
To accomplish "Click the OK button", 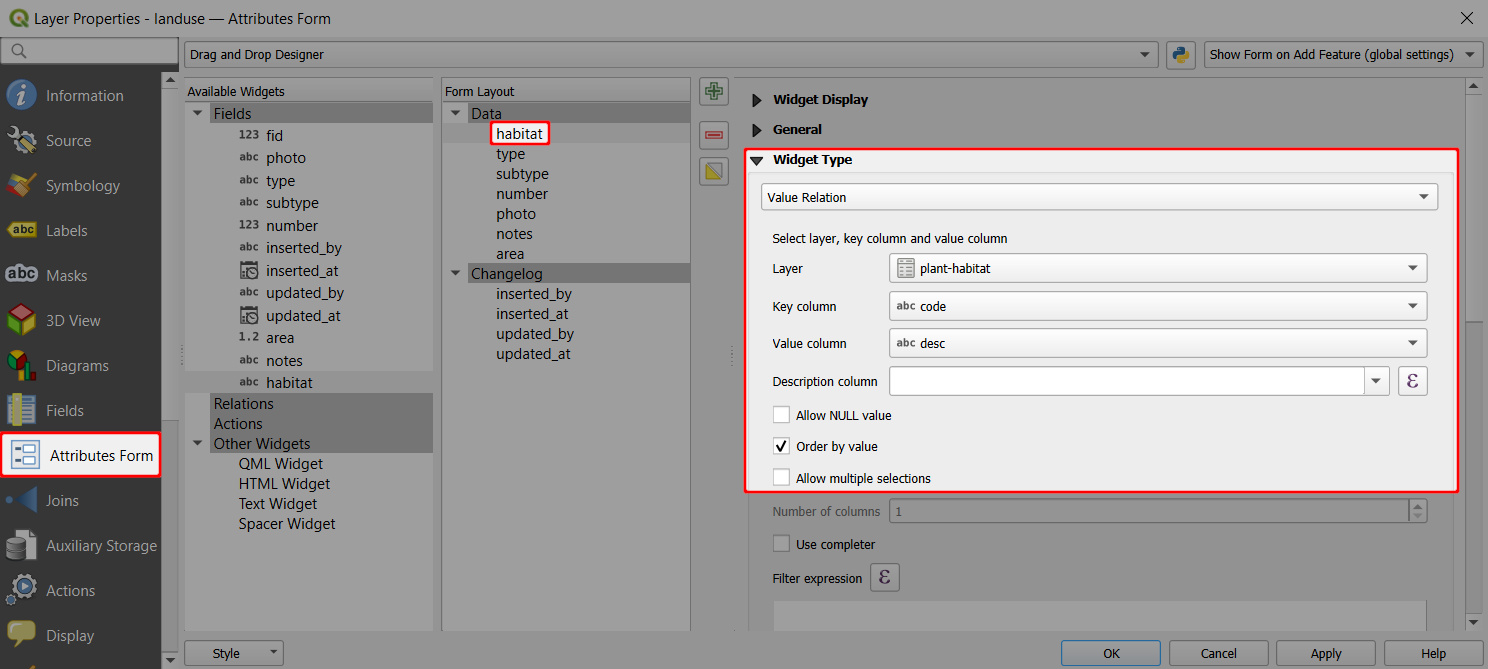I will tap(1111, 653).
